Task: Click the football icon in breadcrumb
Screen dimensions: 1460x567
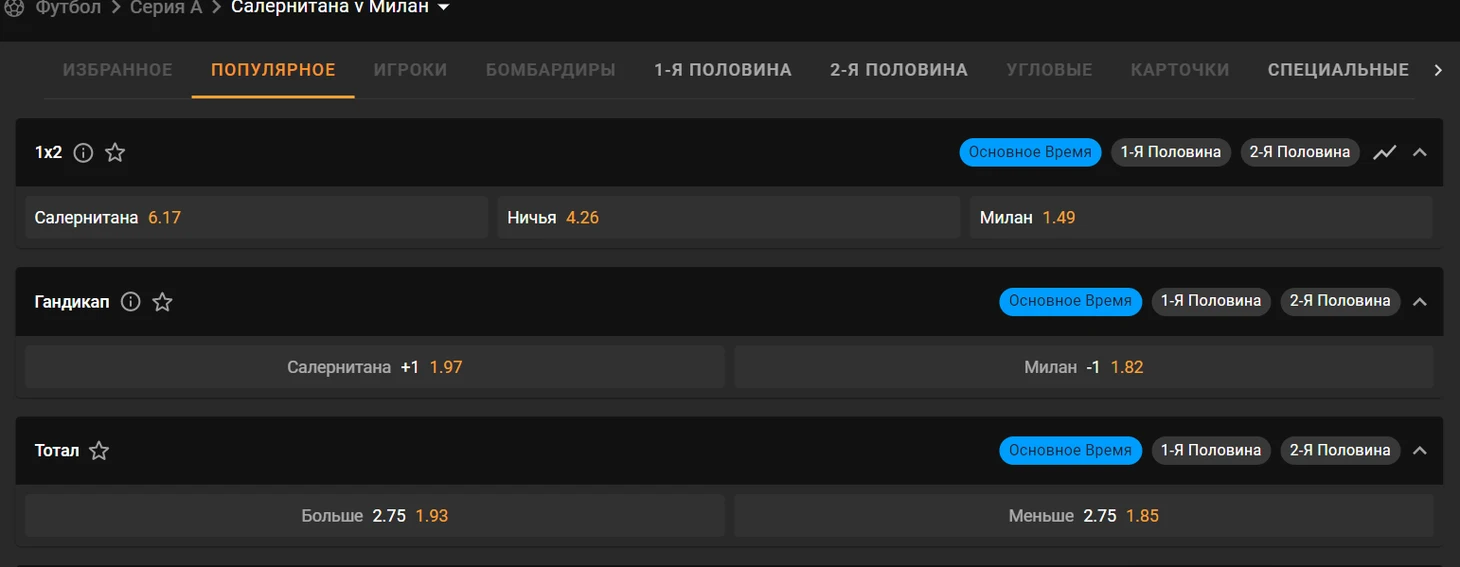Action: [x=14, y=8]
